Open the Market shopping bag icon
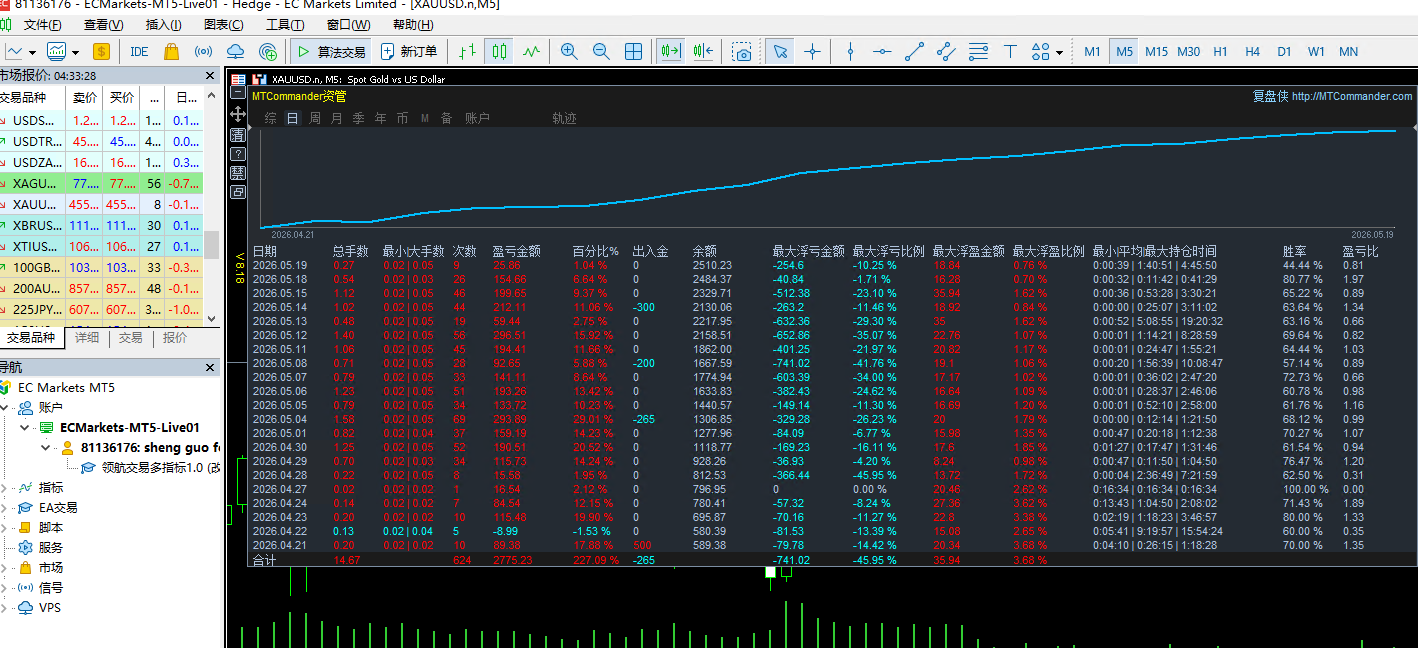This screenshot has width=1418, height=648. click(171, 51)
